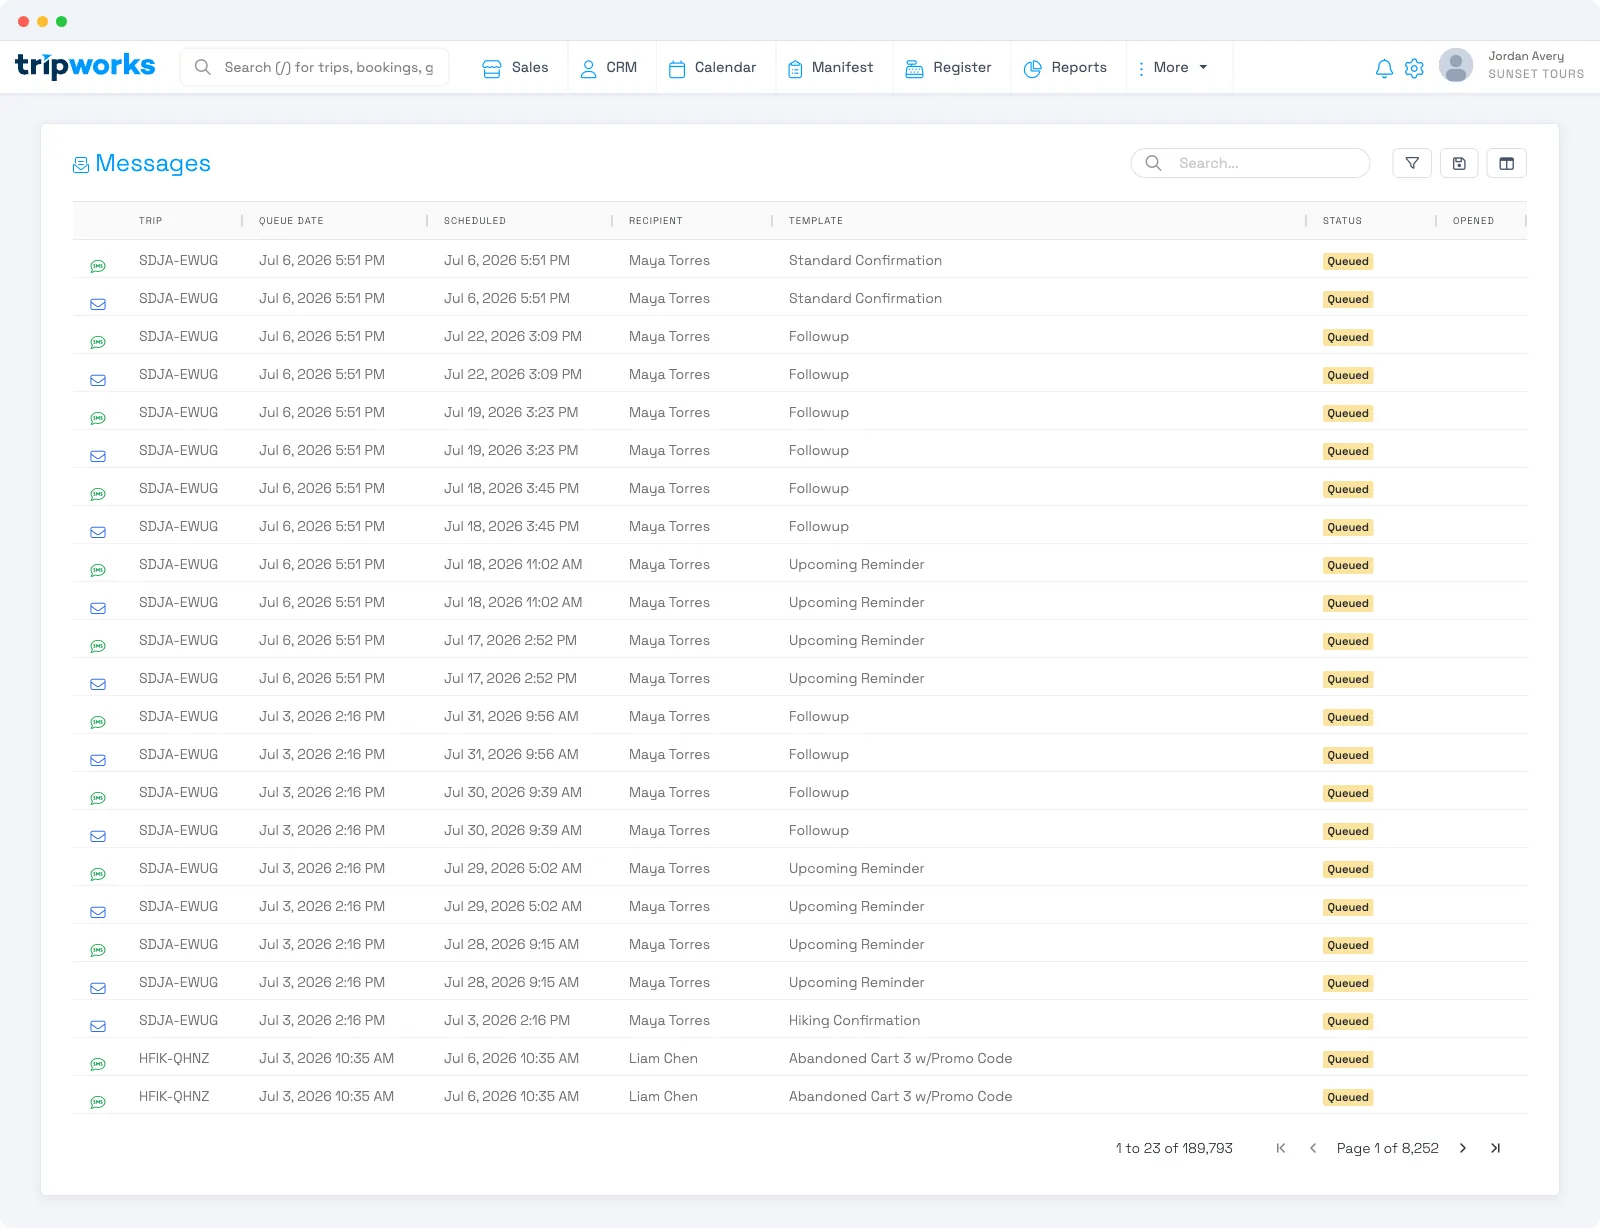Viewport: 1600px width, 1228px height.
Task: Click into the Messages search field
Action: (1250, 163)
